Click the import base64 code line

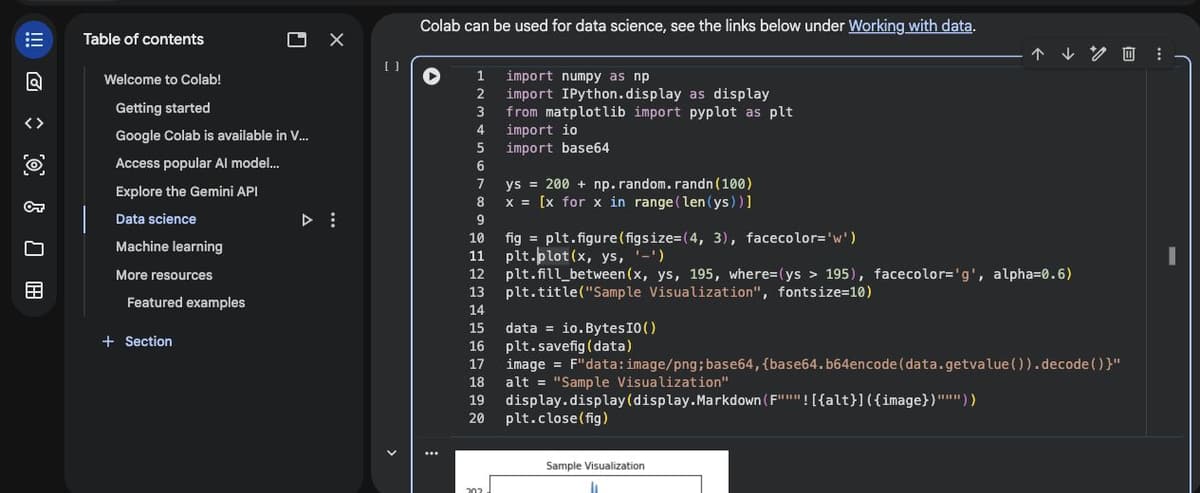point(558,148)
